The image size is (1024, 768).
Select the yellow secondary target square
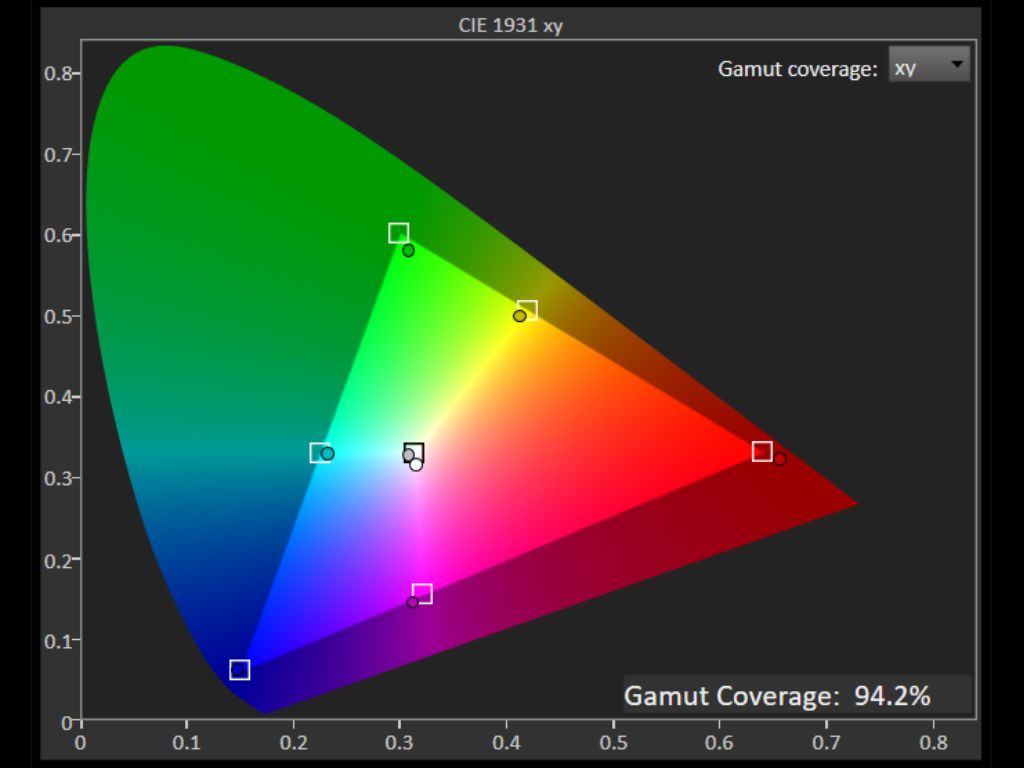click(x=527, y=310)
